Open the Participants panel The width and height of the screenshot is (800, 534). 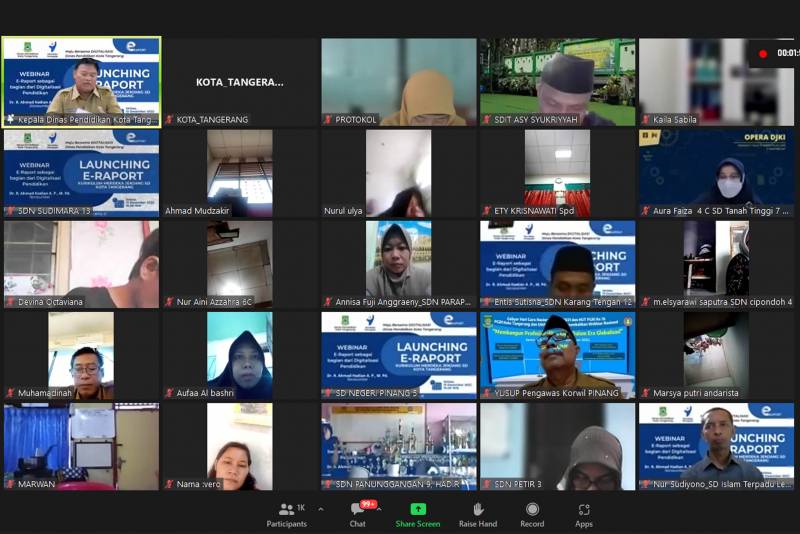tap(286, 513)
